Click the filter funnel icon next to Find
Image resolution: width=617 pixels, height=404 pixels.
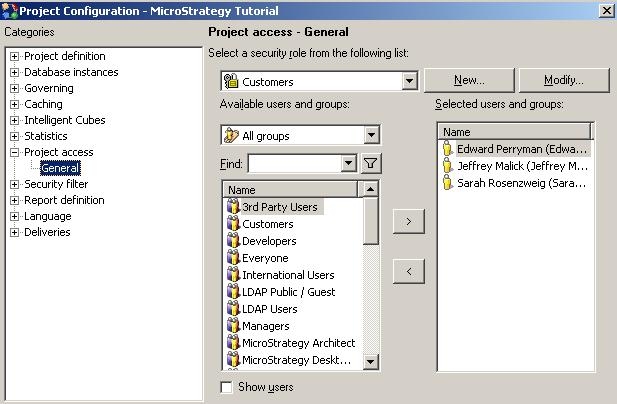pos(371,163)
